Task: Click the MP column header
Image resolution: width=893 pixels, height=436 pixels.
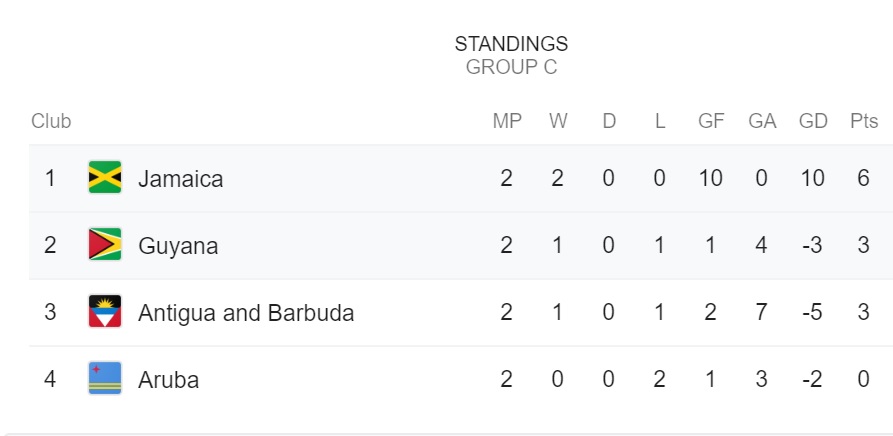Action: click(x=507, y=121)
